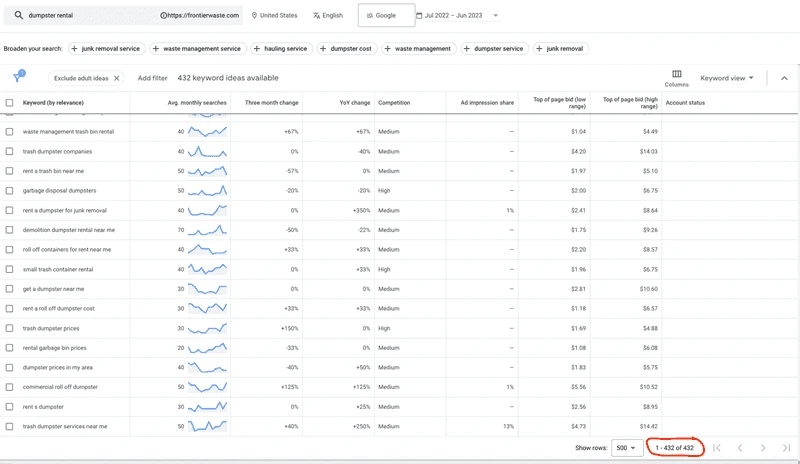Viewport: 800px width, 464px height.
Task: Open the Columns chooser
Action: 677,77
